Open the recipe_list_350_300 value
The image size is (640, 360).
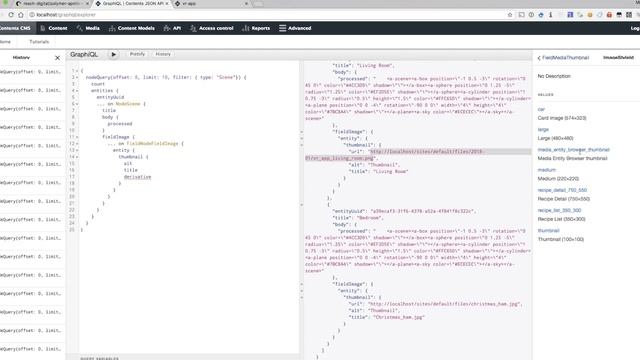(x=559, y=210)
